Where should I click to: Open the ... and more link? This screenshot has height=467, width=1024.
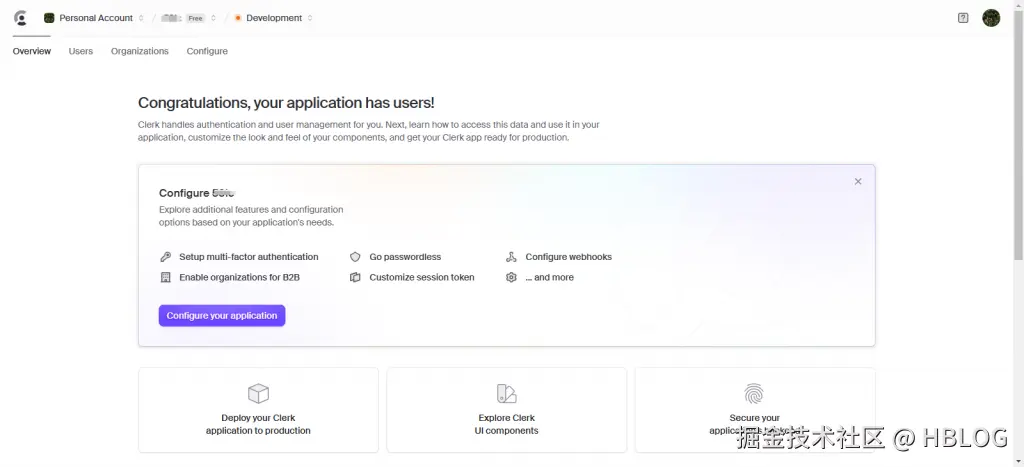pyautogui.click(x=549, y=277)
